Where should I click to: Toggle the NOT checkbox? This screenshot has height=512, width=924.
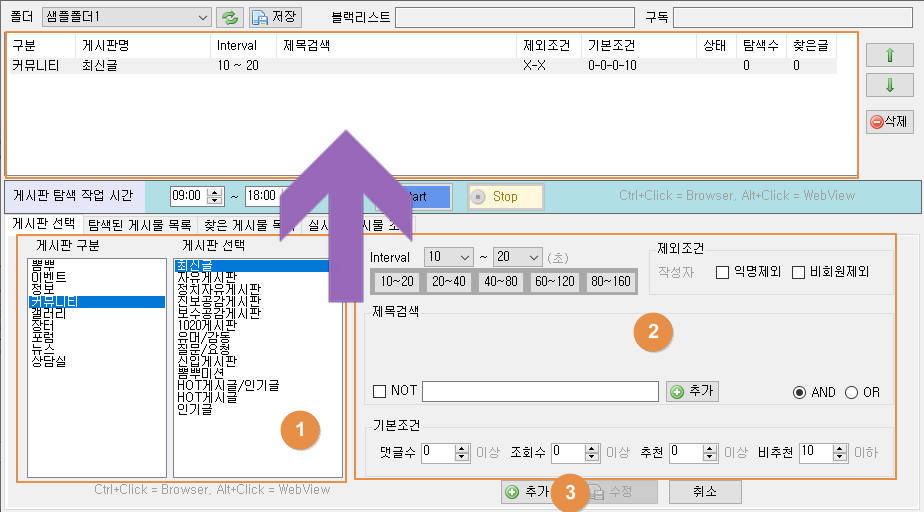(x=380, y=391)
